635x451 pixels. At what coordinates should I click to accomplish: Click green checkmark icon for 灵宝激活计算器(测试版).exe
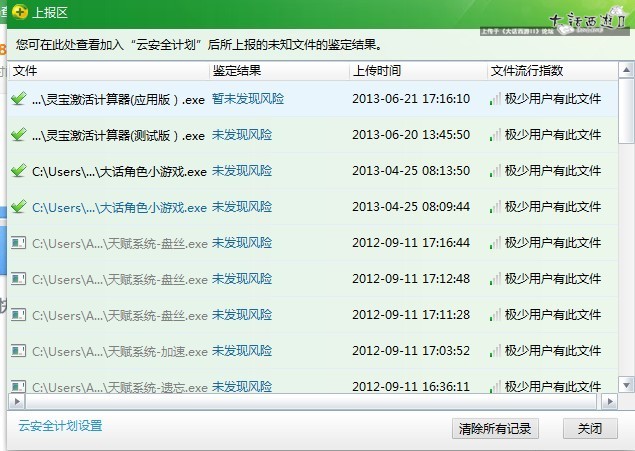pyautogui.click(x=19, y=134)
